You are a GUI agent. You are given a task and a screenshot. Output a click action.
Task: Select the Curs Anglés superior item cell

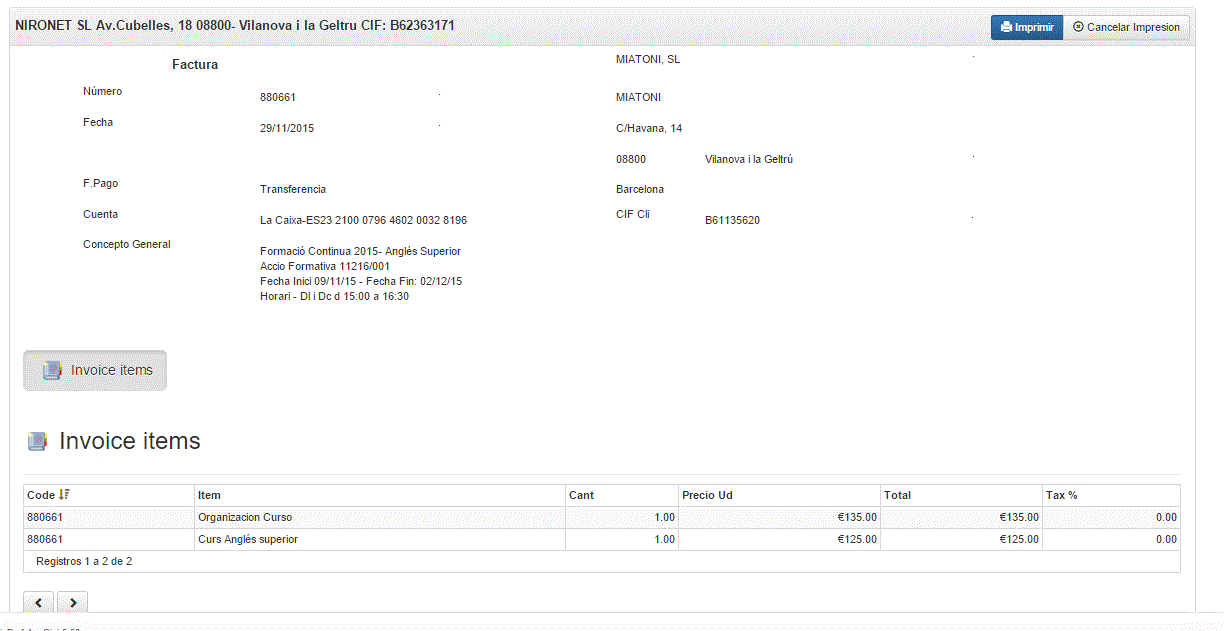[x=380, y=539]
